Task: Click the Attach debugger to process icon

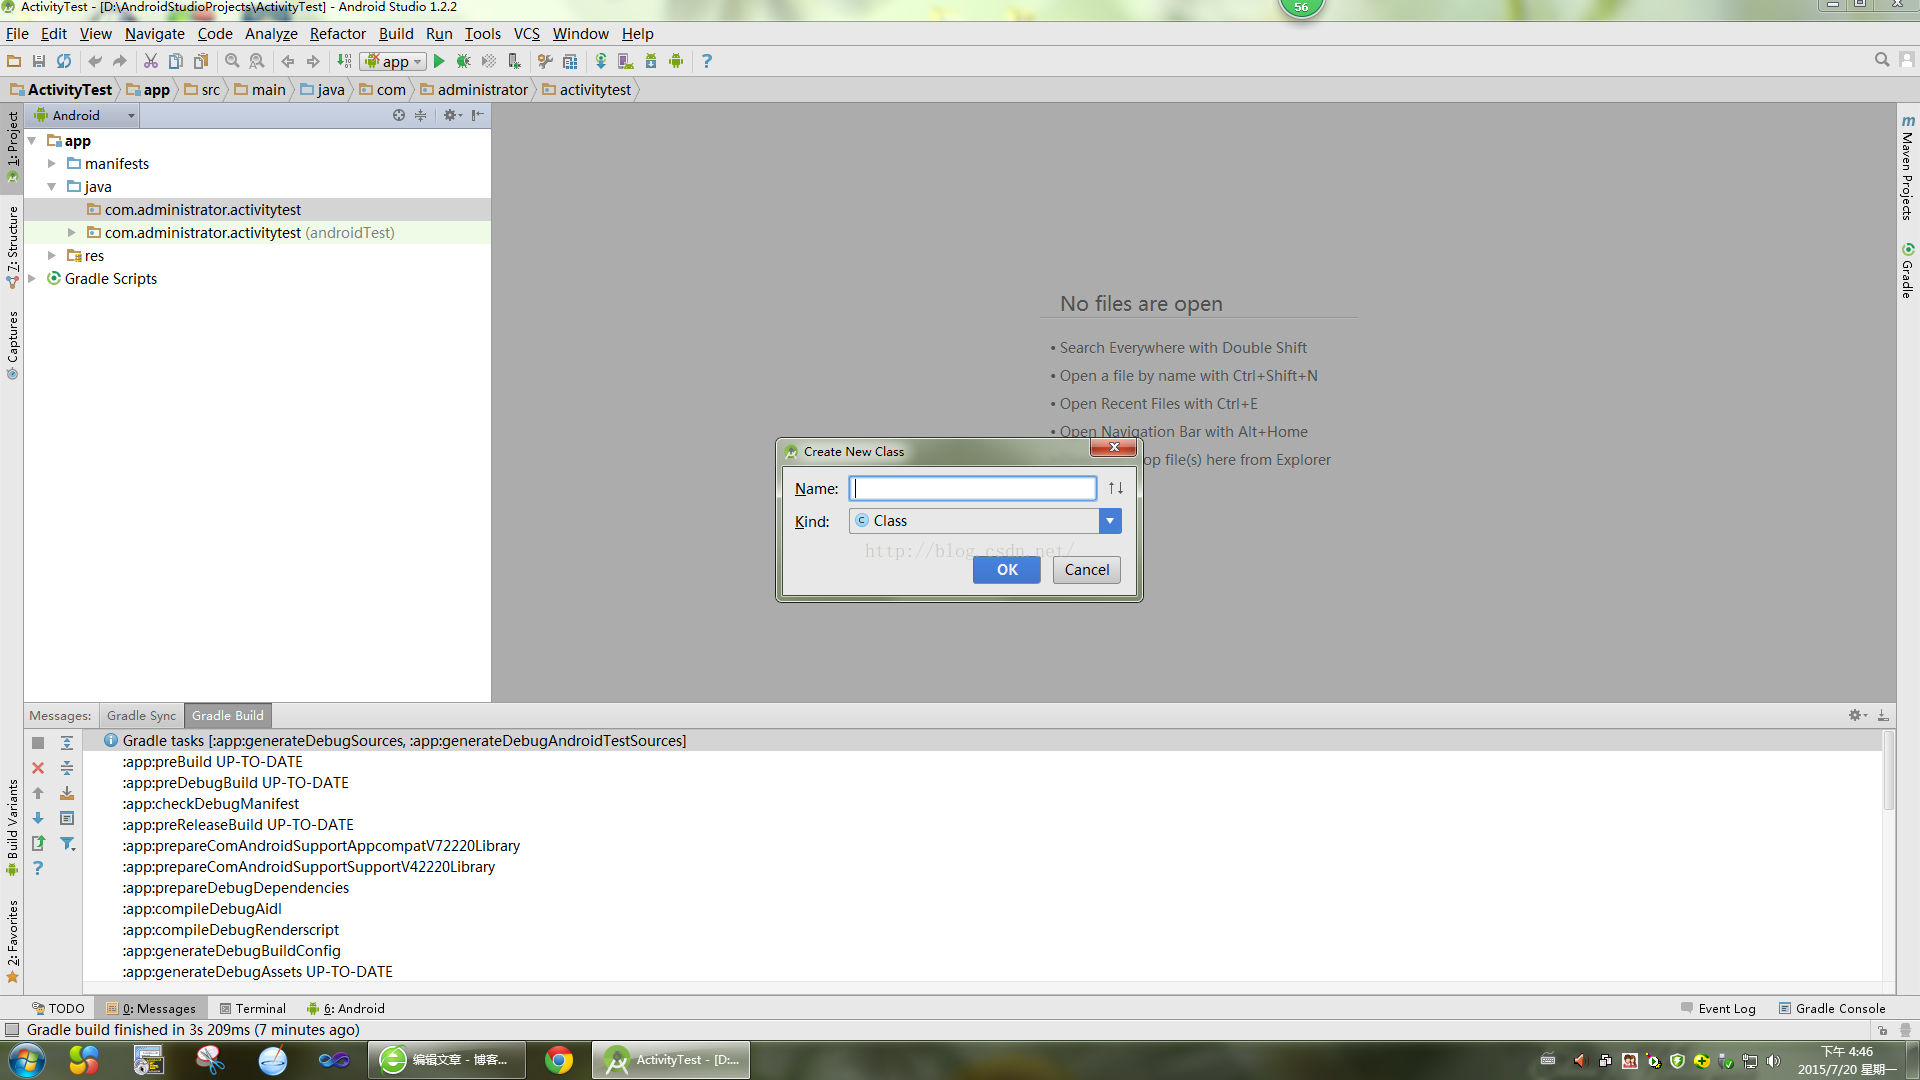Action: 514,61
